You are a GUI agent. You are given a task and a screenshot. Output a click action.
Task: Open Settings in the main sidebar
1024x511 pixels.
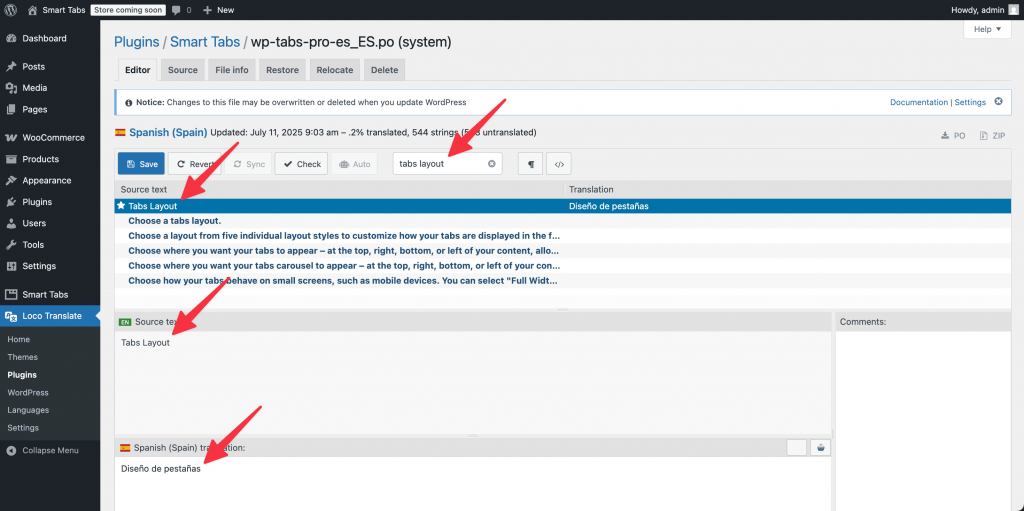tap(50, 266)
